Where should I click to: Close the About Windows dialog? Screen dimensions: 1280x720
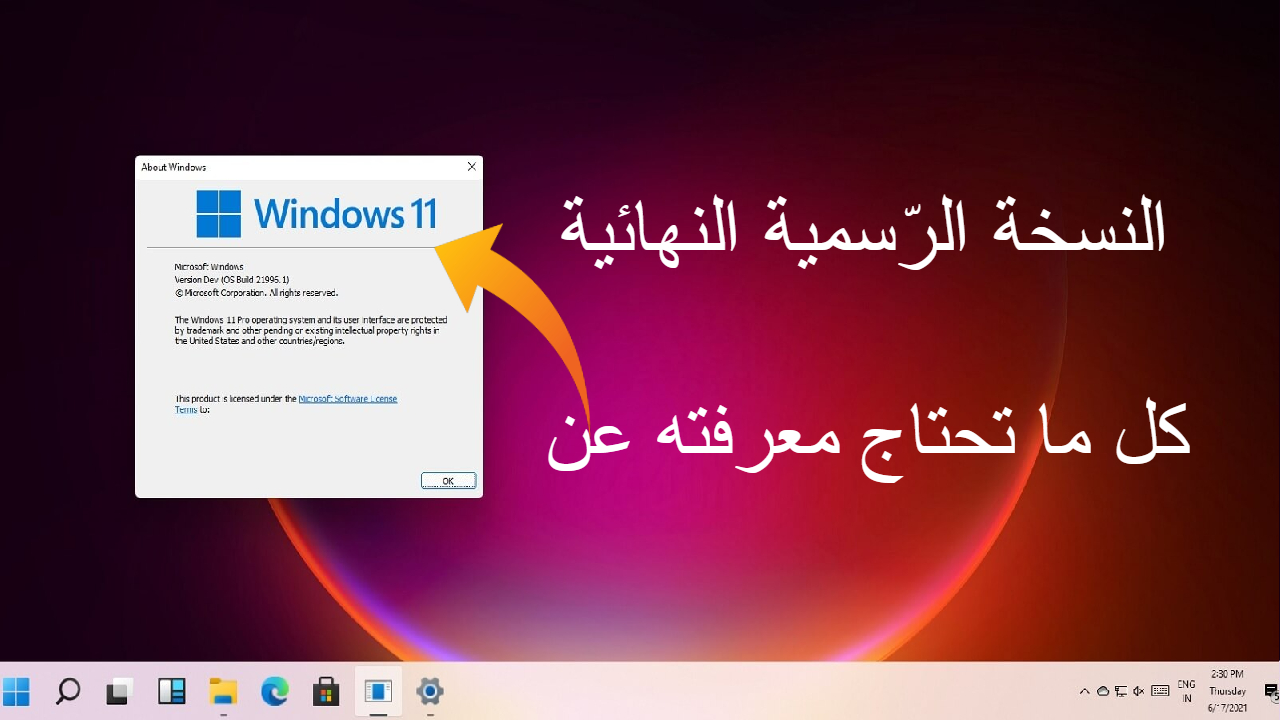pos(472,167)
